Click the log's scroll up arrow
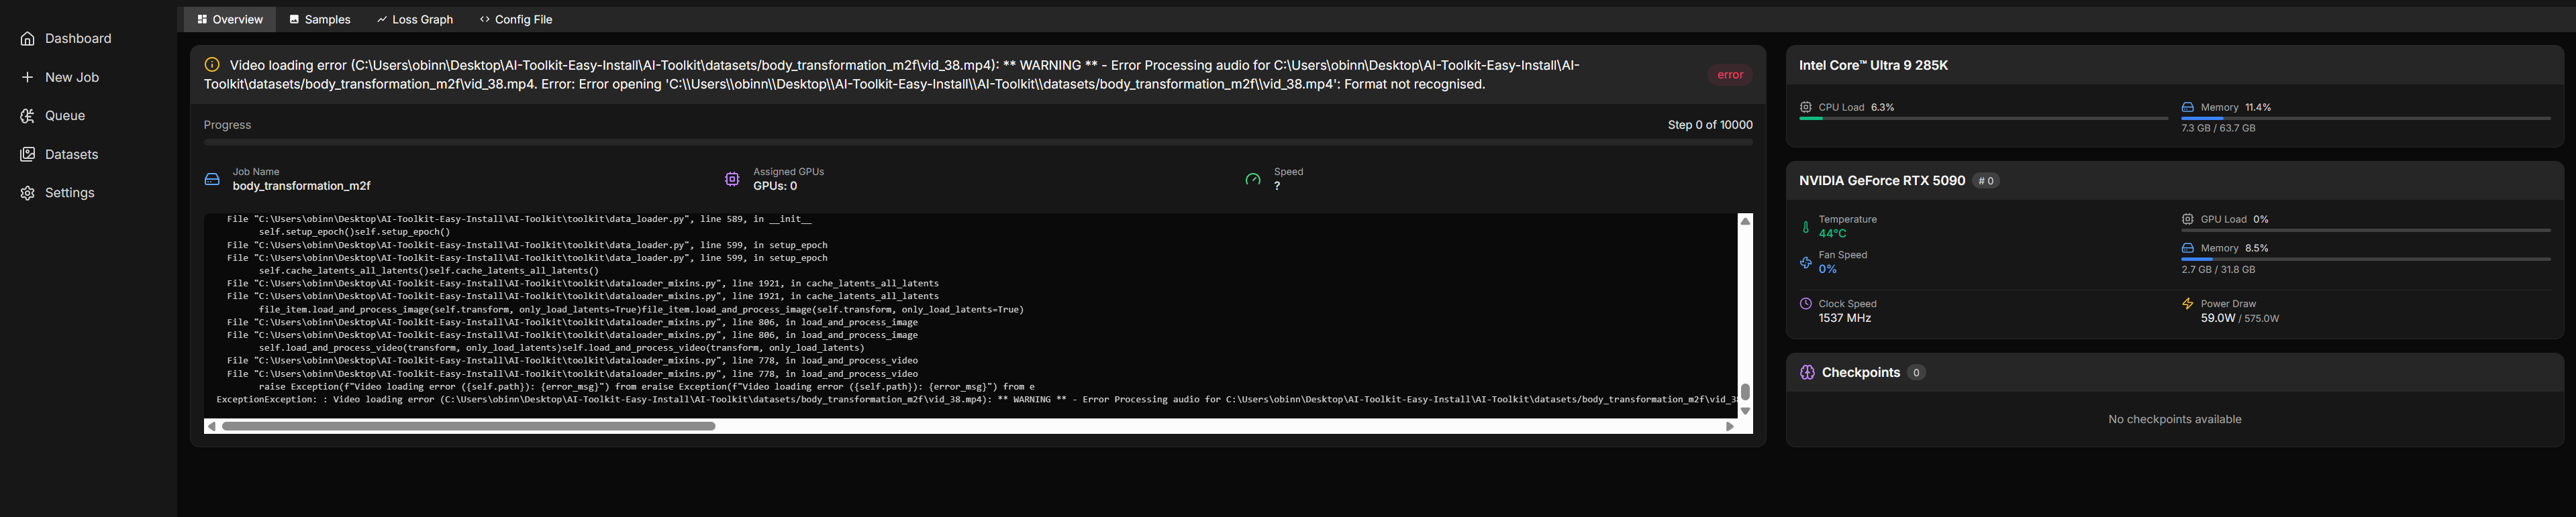This screenshot has width=2576, height=517. pos(1745,221)
